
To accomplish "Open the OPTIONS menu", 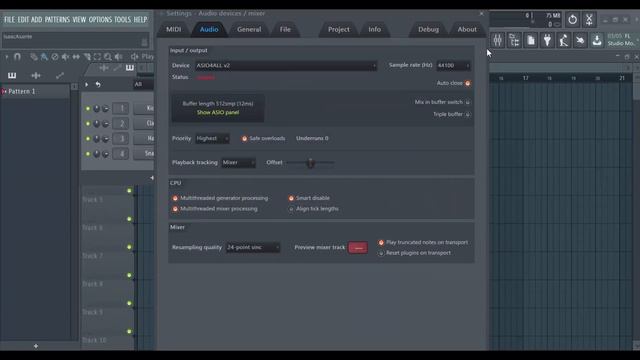I will 100,20.
